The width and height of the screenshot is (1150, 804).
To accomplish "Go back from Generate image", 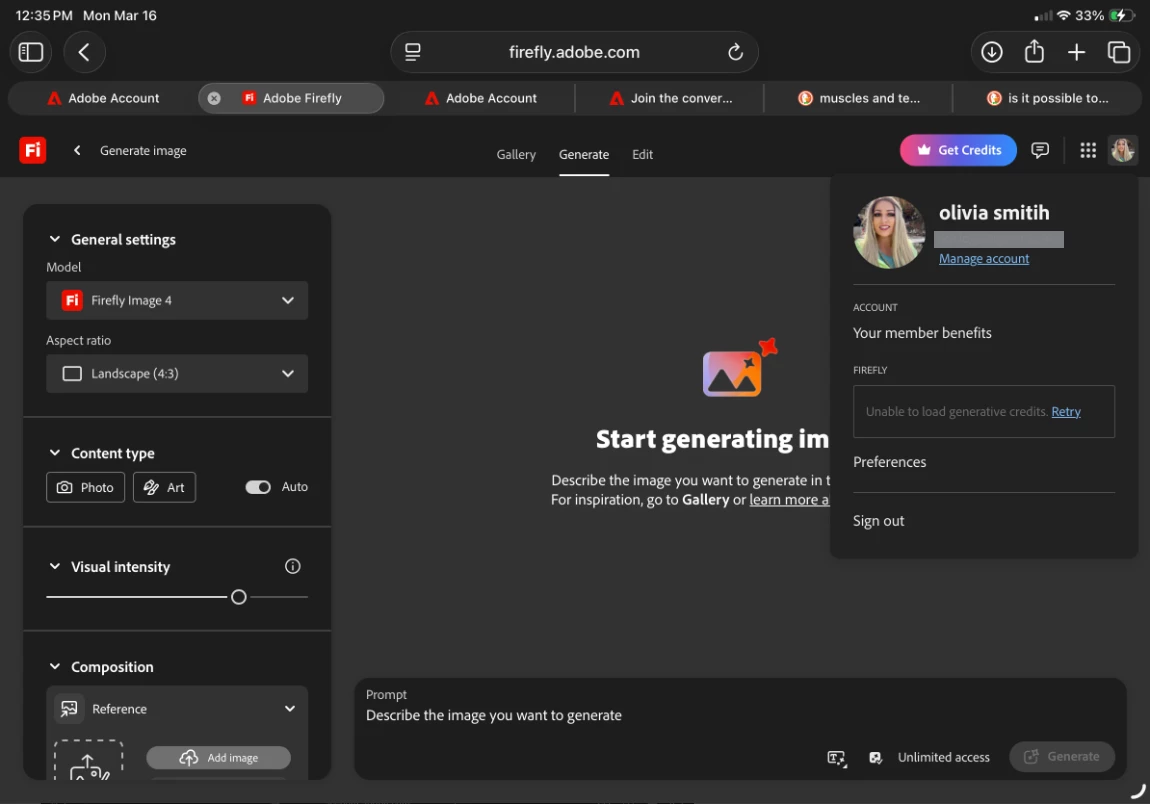I will click(77, 150).
